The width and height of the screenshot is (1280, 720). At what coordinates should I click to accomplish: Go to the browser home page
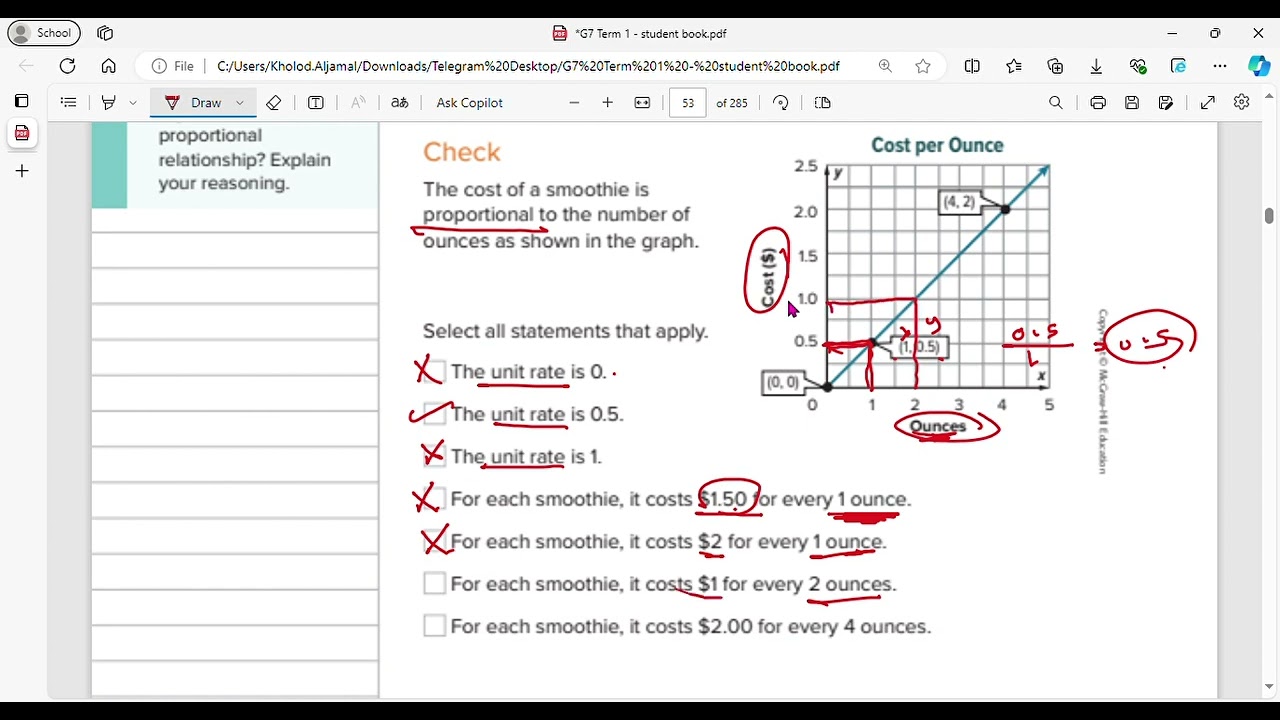(x=109, y=66)
